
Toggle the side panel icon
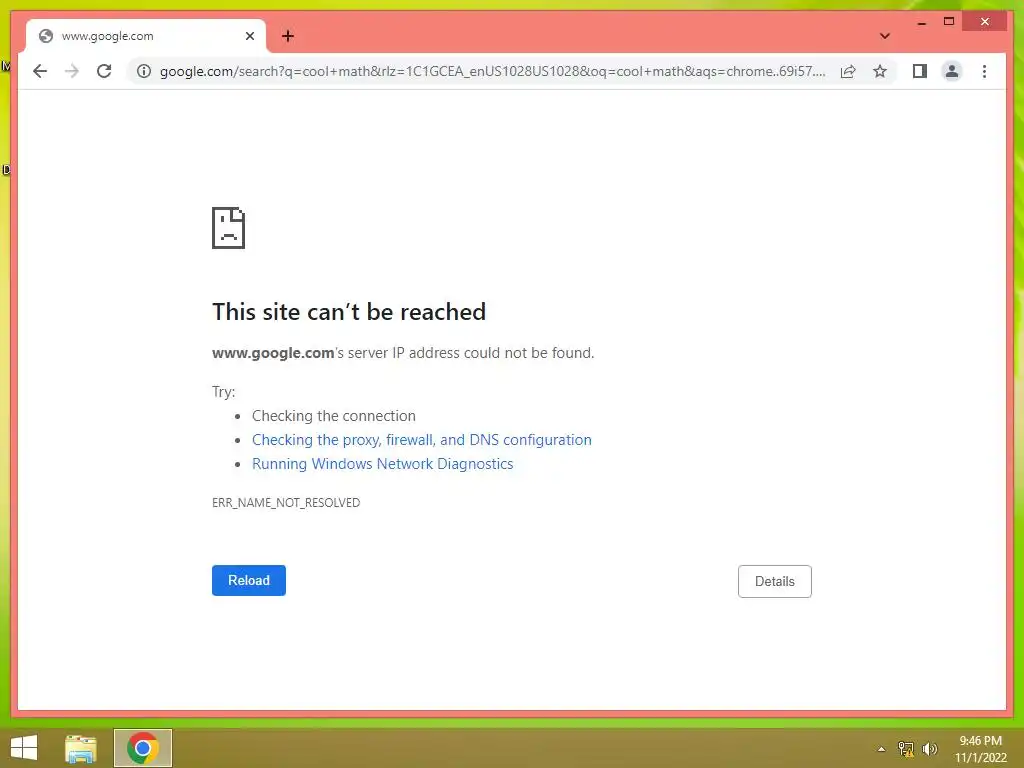pos(920,71)
